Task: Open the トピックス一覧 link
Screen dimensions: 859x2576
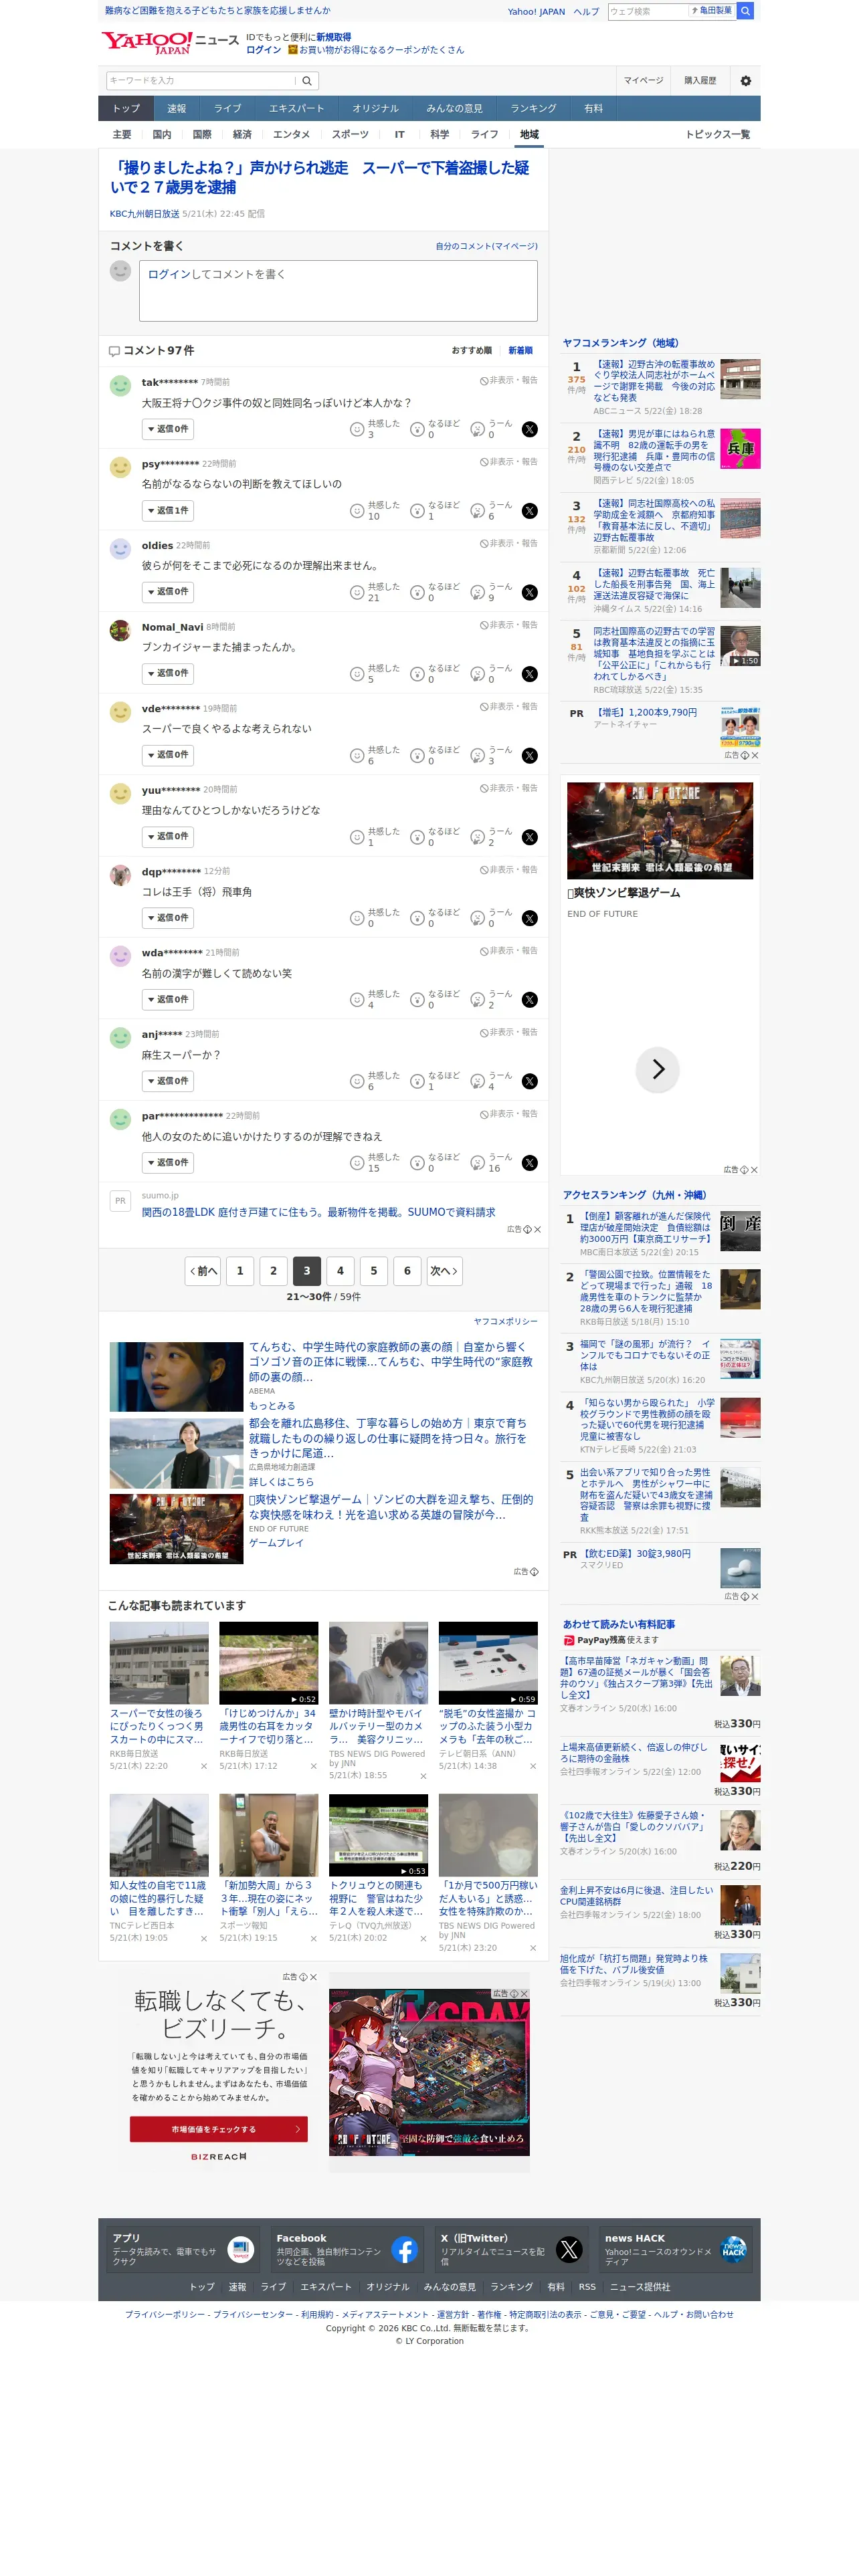Action: tap(717, 135)
